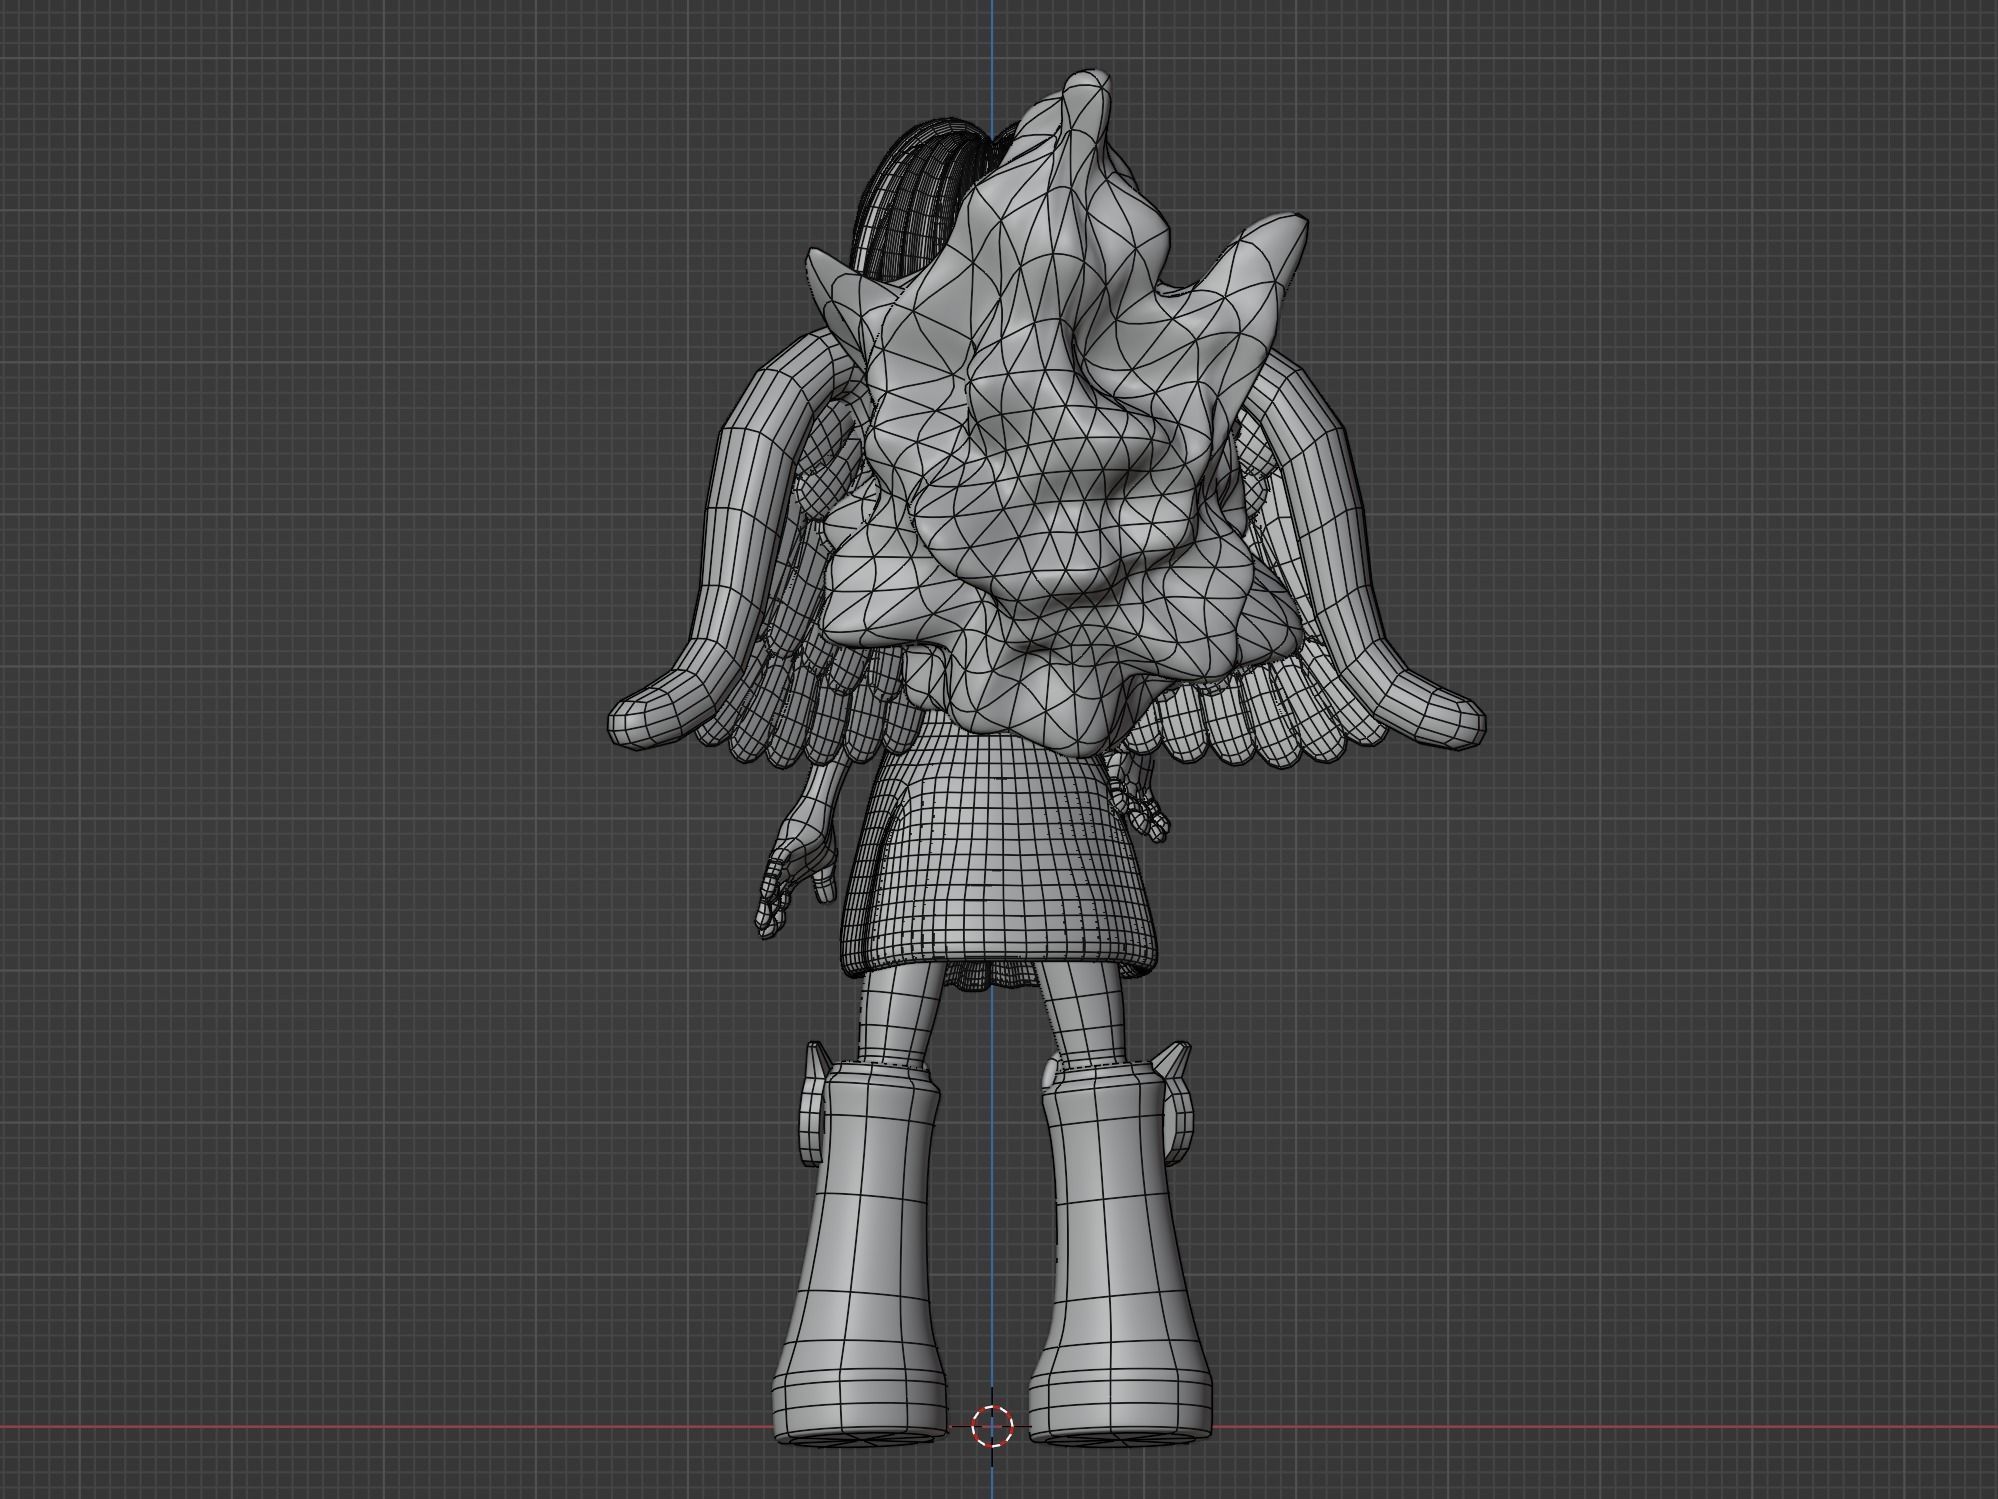Click the 3D cursor at the origin

(992, 1426)
